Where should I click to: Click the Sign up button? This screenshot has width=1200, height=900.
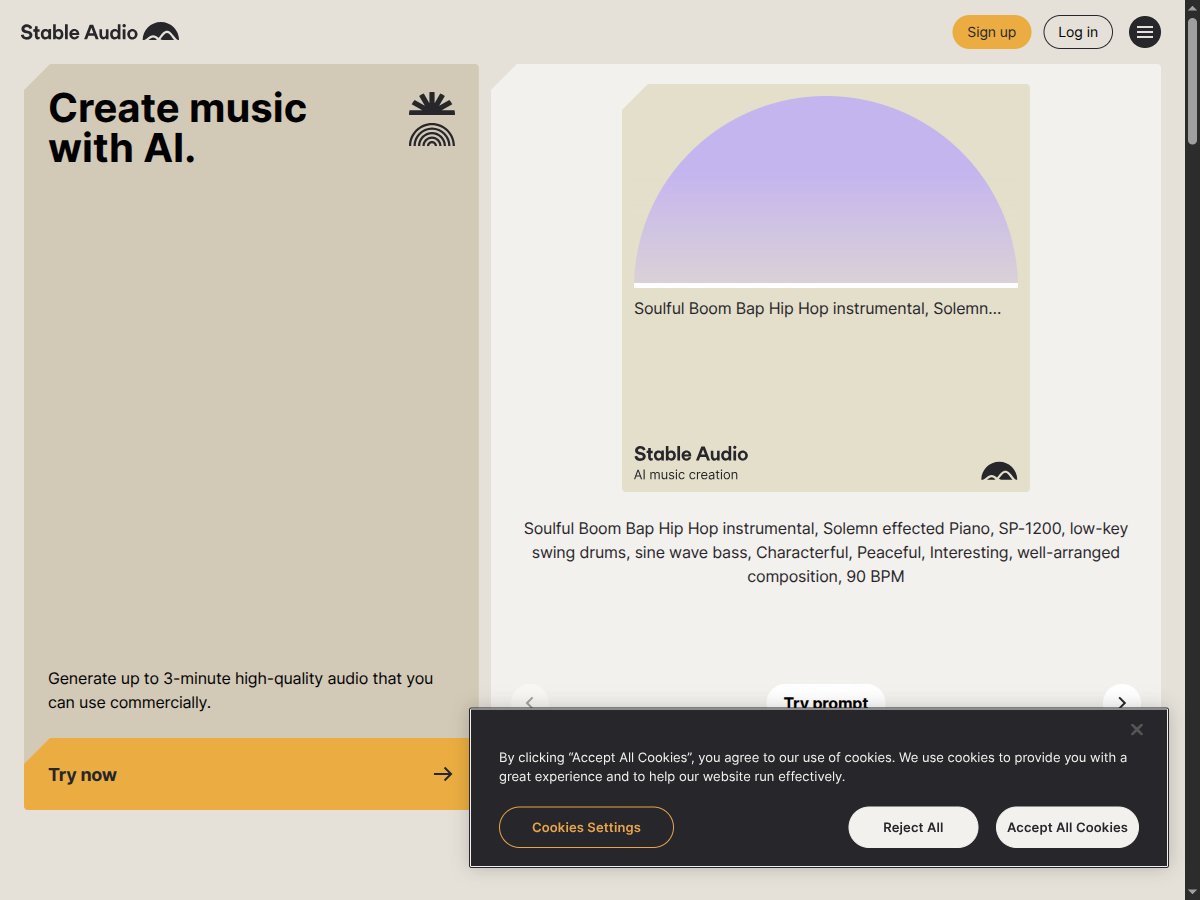[991, 31]
